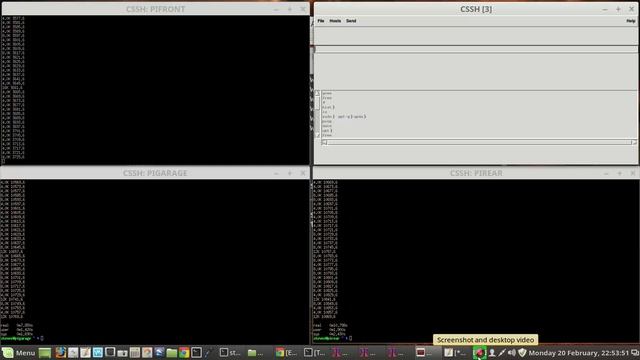Focus the PIFRONT terminal window
Viewport: 640px width, 360px height.
[155, 90]
